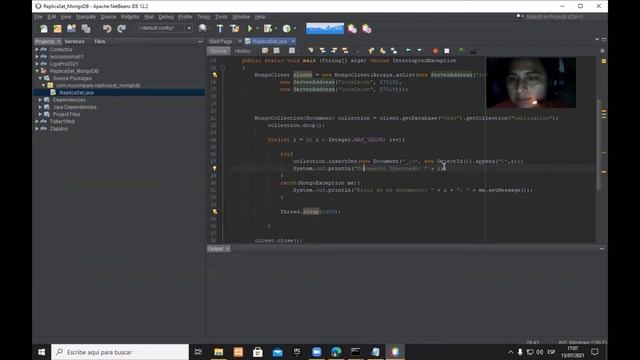Close the ReplicaSet.java editor tab

293,42
